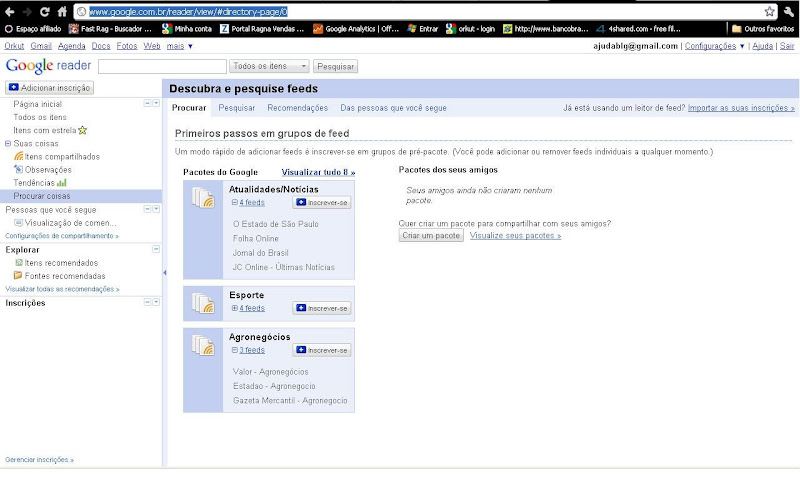This screenshot has height=484, width=800.
Task: Select the Folha Online feed entry
Action: point(256,238)
